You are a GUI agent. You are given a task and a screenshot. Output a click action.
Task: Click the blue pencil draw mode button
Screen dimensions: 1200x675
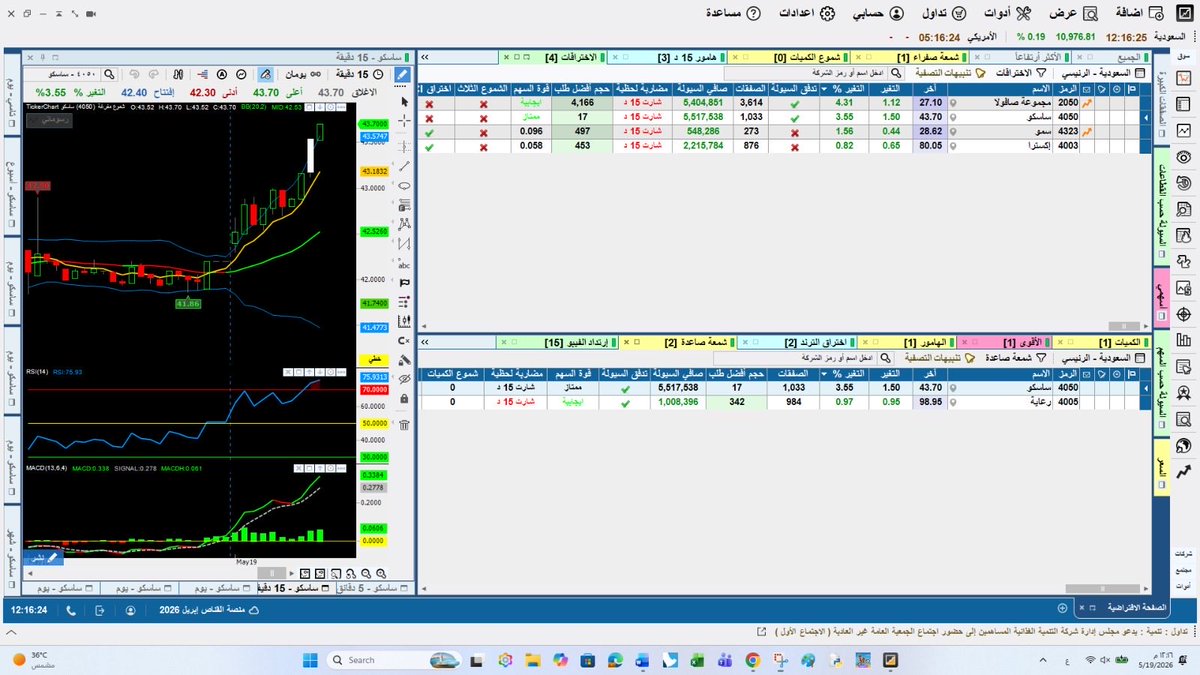402,74
